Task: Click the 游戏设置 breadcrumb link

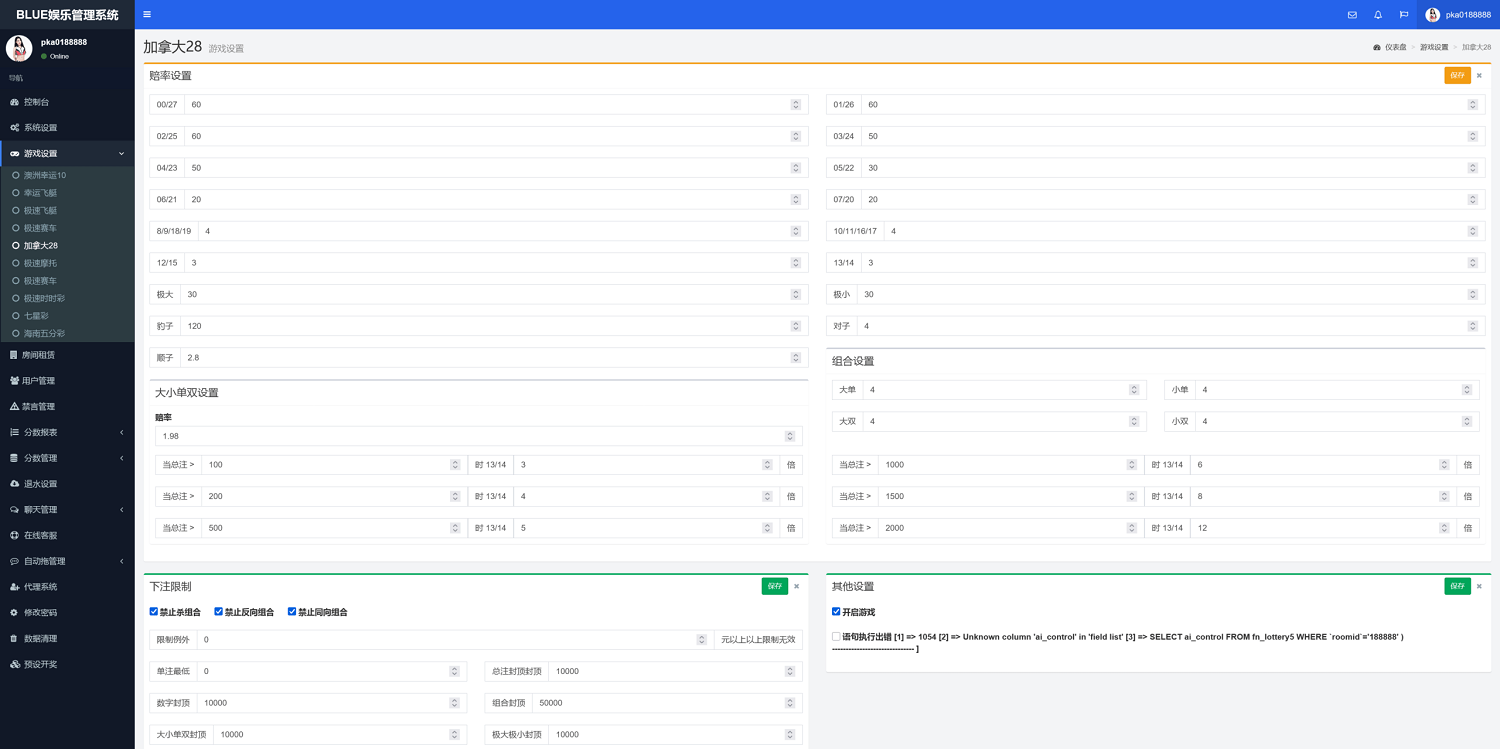Action: pyautogui.click(x=1434, y=47)
